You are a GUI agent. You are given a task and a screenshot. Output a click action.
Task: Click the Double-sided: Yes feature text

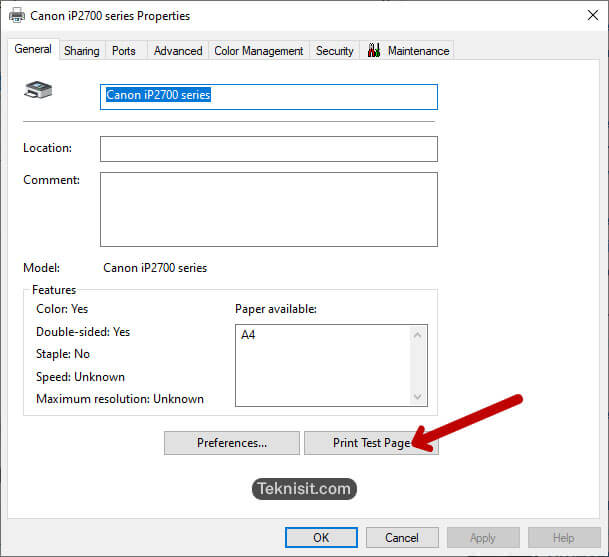click(x=83, y=332)
